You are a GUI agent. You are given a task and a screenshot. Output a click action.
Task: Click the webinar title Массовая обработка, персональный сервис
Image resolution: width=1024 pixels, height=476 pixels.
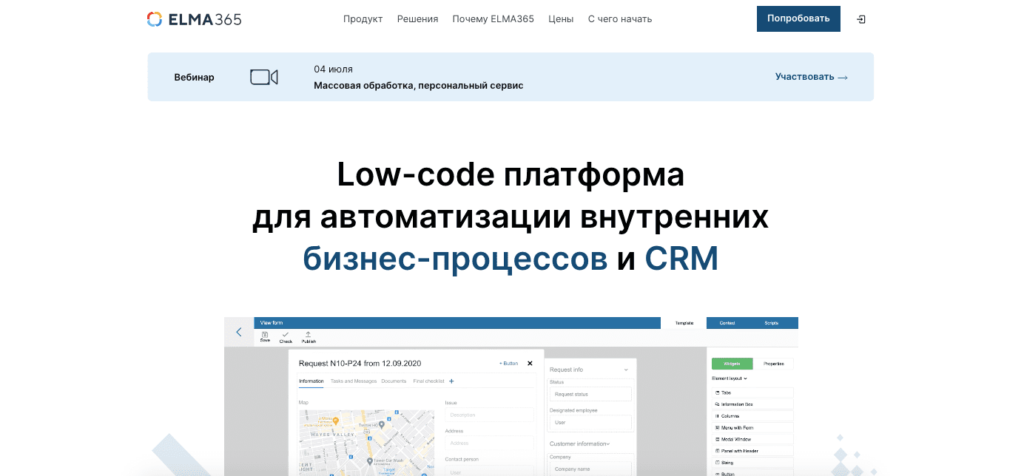click(419, 86)
